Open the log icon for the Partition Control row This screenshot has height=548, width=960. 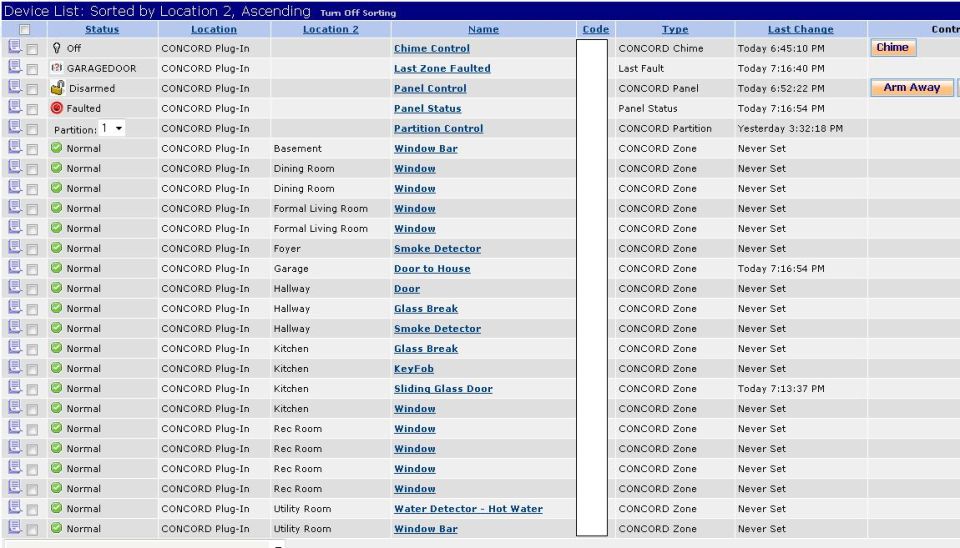tap(15, 127)
